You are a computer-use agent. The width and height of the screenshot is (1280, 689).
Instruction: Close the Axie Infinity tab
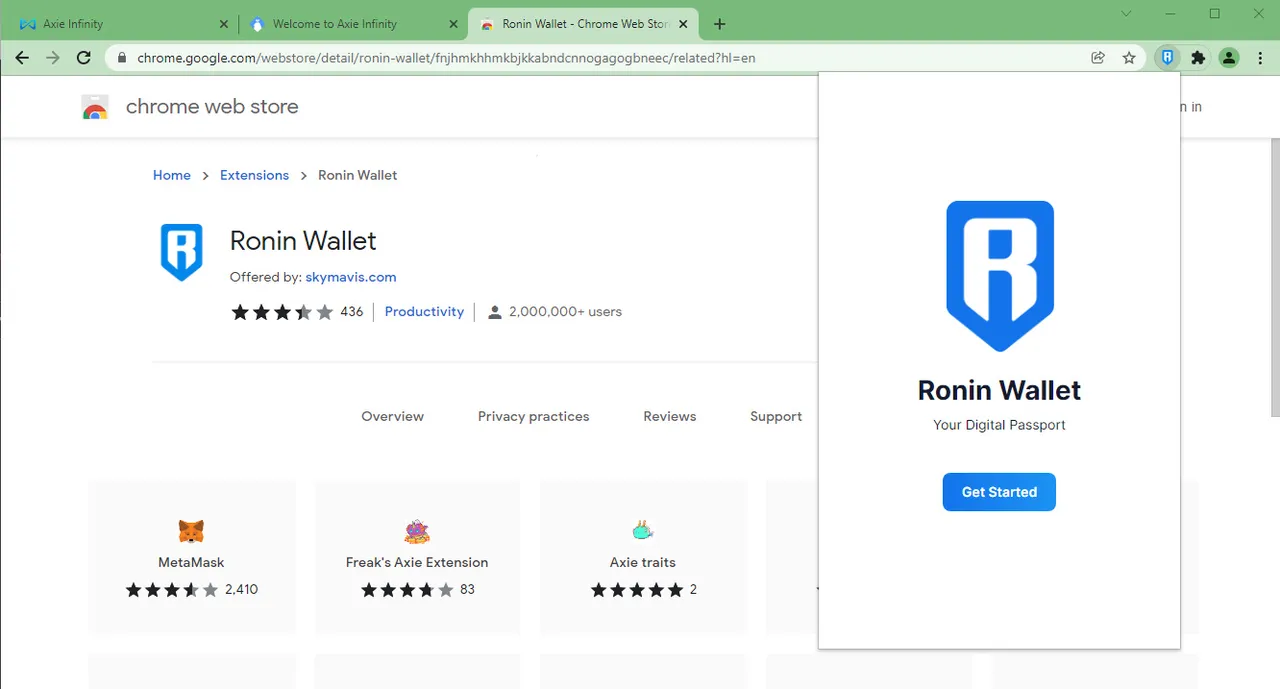point(223,24)
